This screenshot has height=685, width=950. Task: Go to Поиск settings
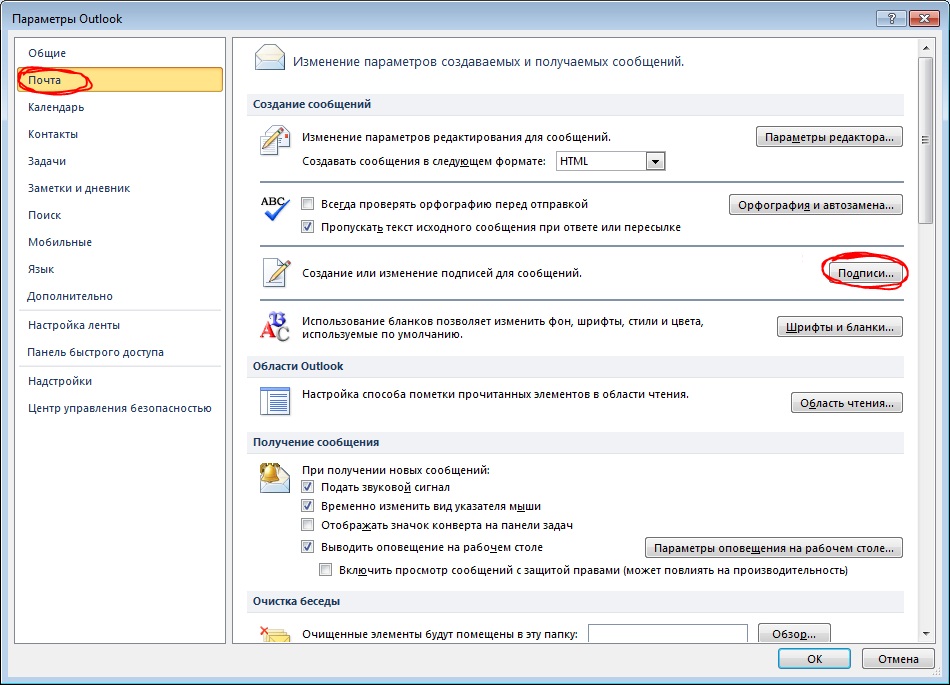coord(119,215)
